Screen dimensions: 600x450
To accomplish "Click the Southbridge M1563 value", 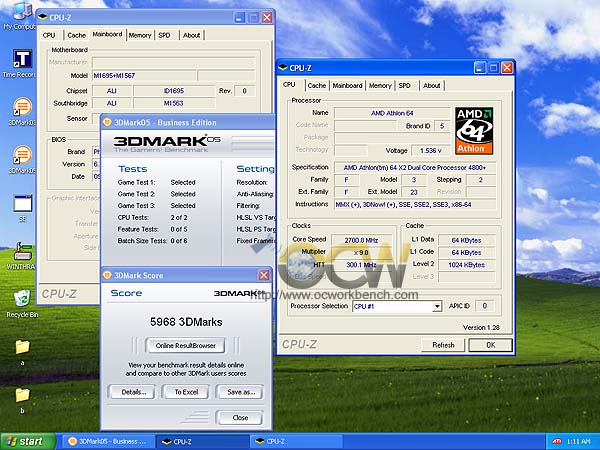I will [174, 103].
